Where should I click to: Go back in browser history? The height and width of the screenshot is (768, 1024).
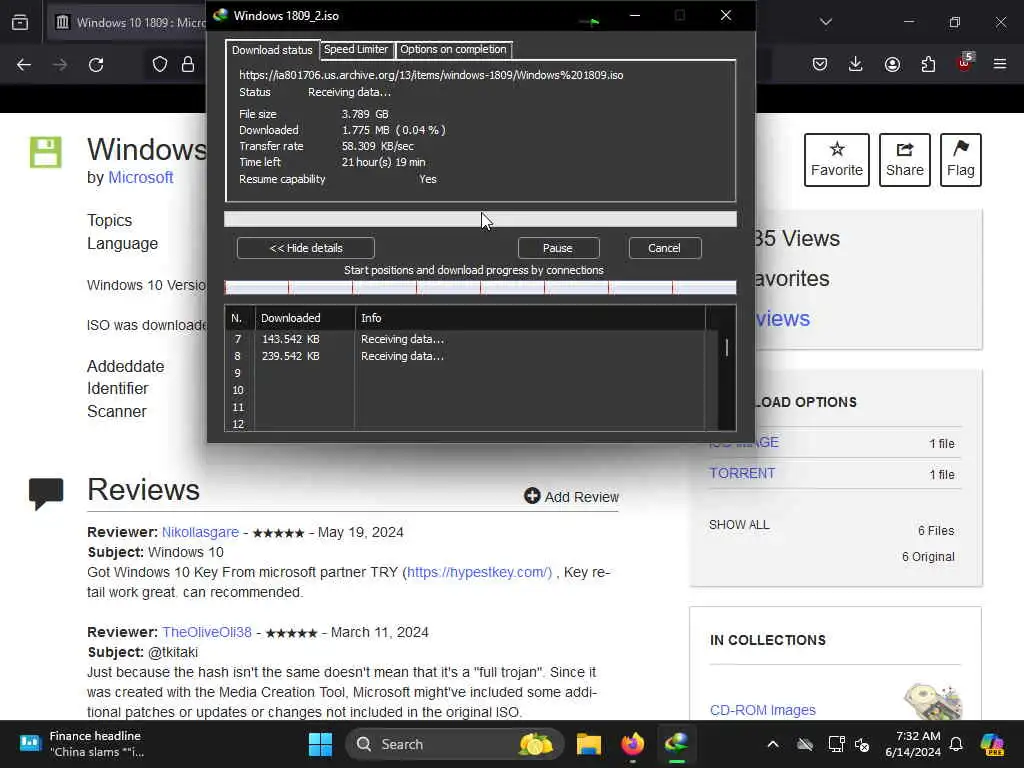24,65
